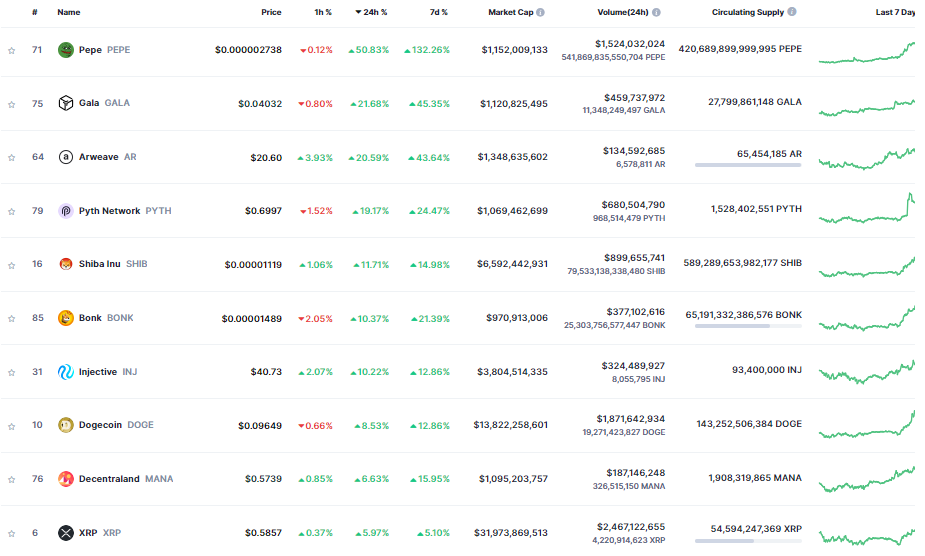Click the Pepe frog coin logo
925x556 pixels.
pos(65,50)
